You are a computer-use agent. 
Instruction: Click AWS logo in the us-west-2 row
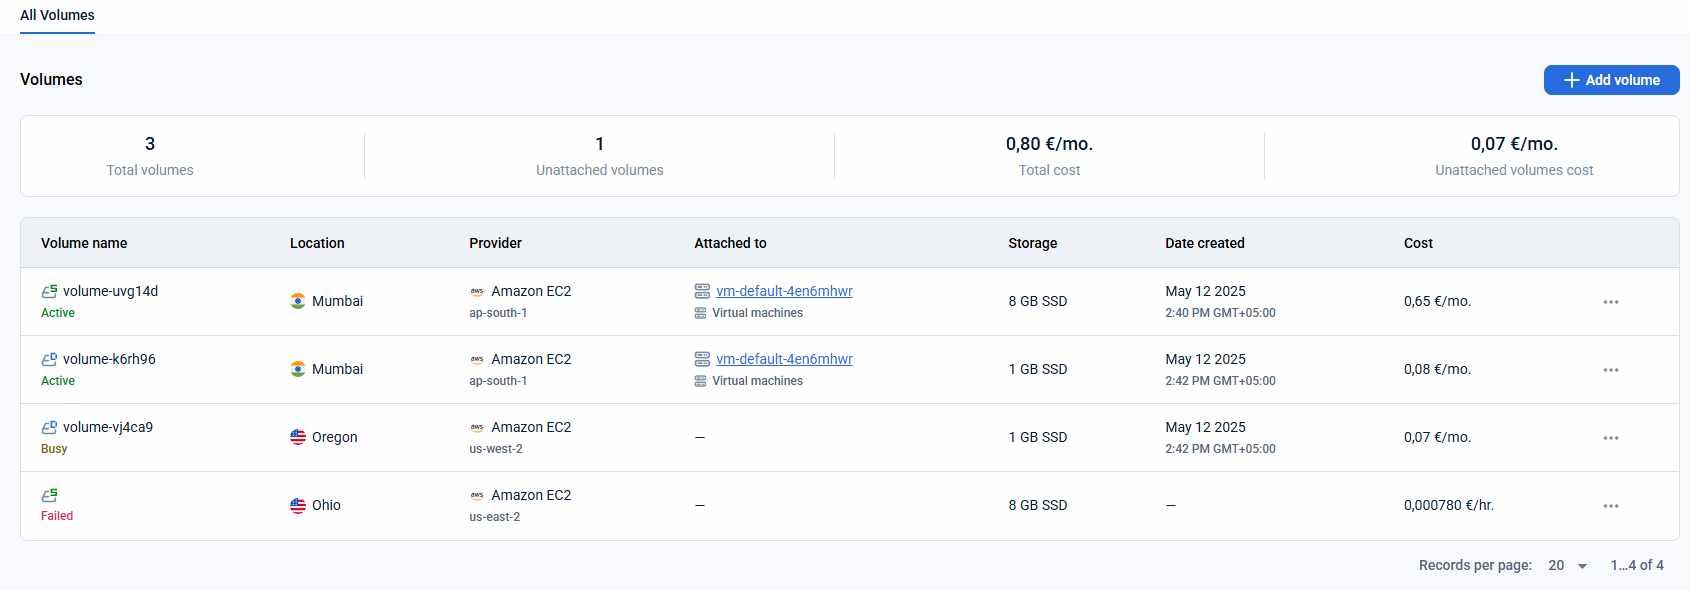[477, 427]
